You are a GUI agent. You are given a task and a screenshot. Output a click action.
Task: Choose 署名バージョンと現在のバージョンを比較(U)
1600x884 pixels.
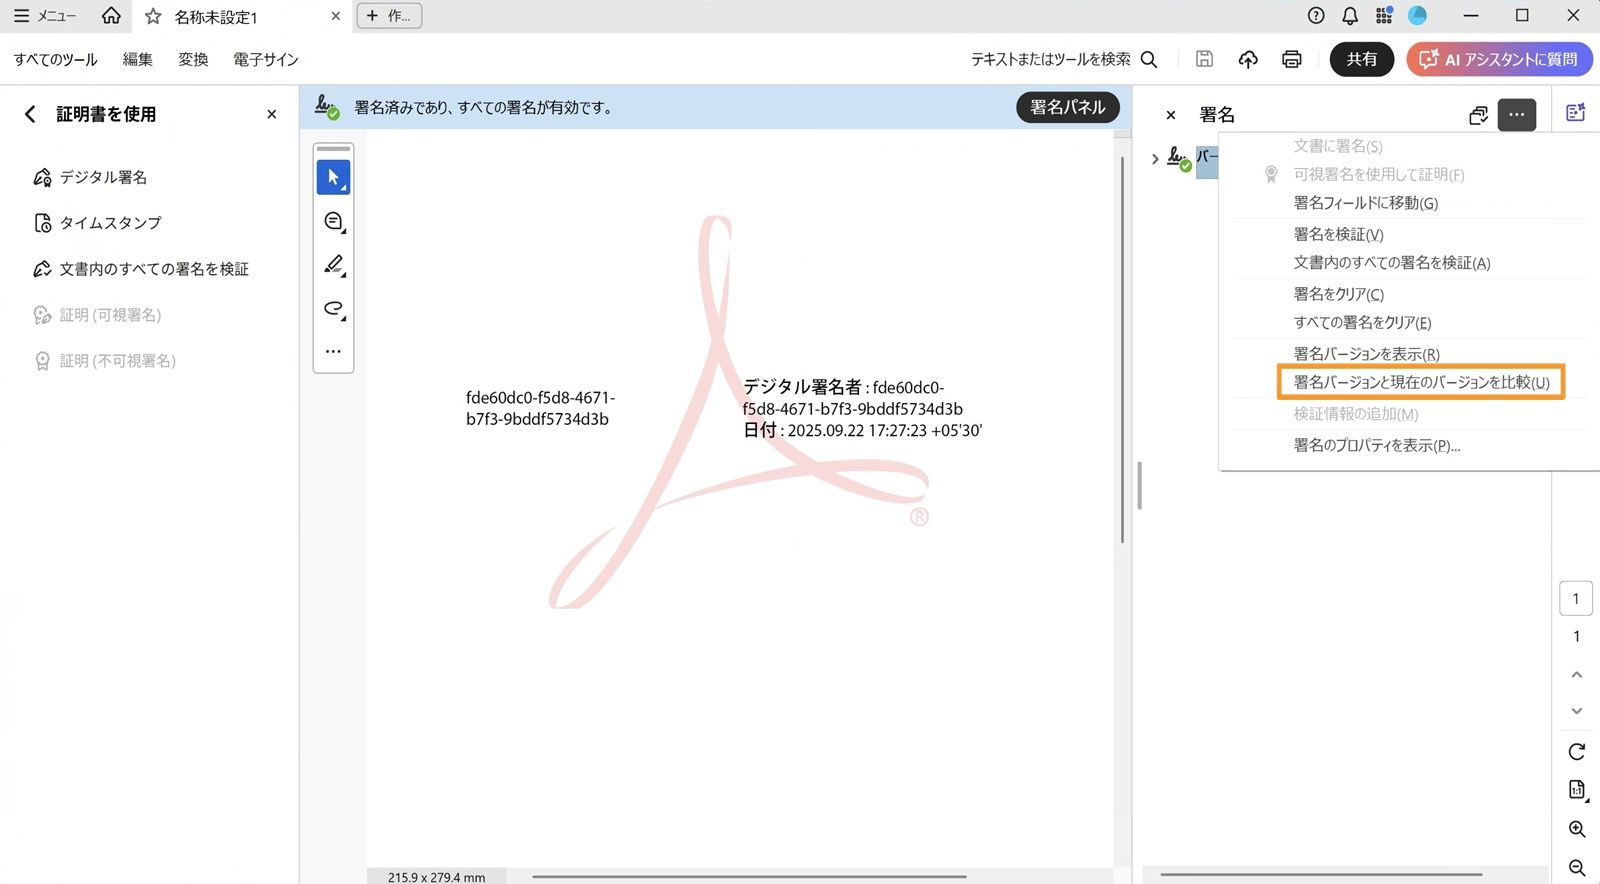pyautogui.click(x=1421, y=382)
